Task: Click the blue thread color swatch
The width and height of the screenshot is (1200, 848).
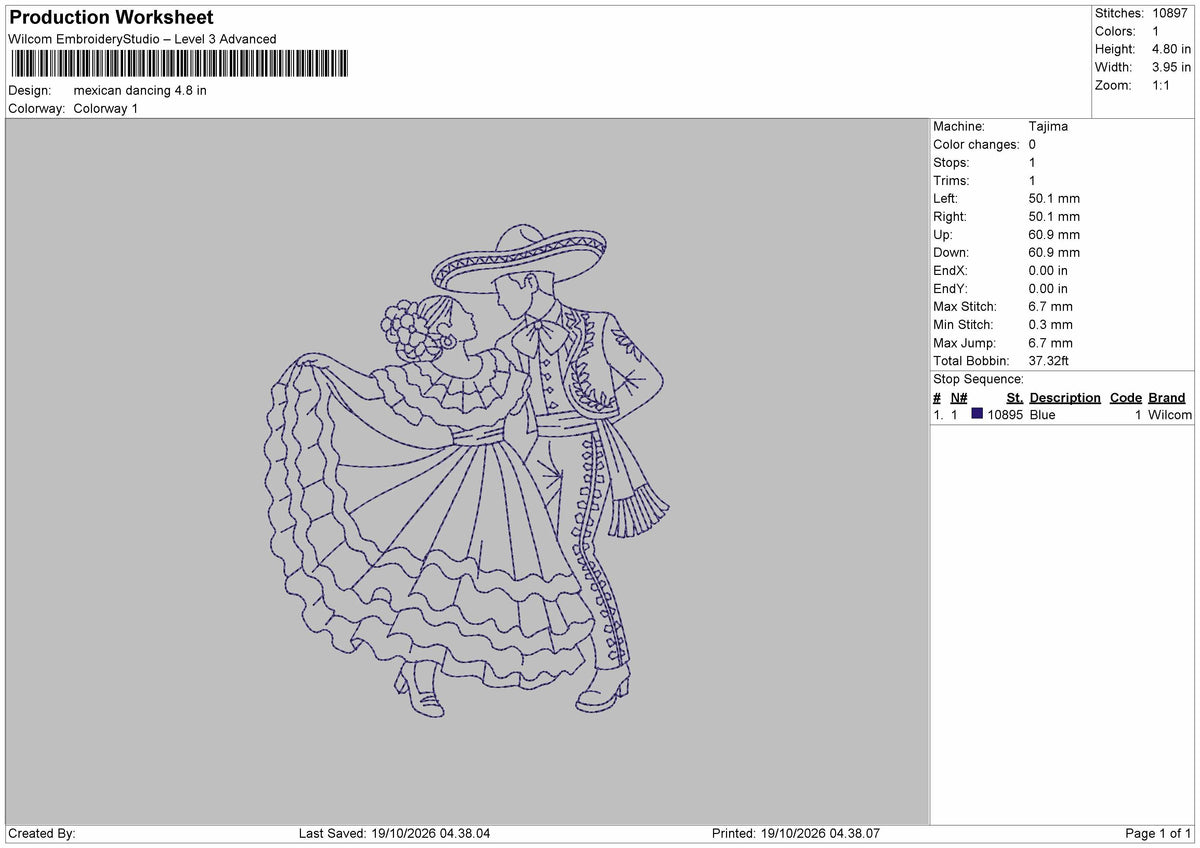Action: 977,414
